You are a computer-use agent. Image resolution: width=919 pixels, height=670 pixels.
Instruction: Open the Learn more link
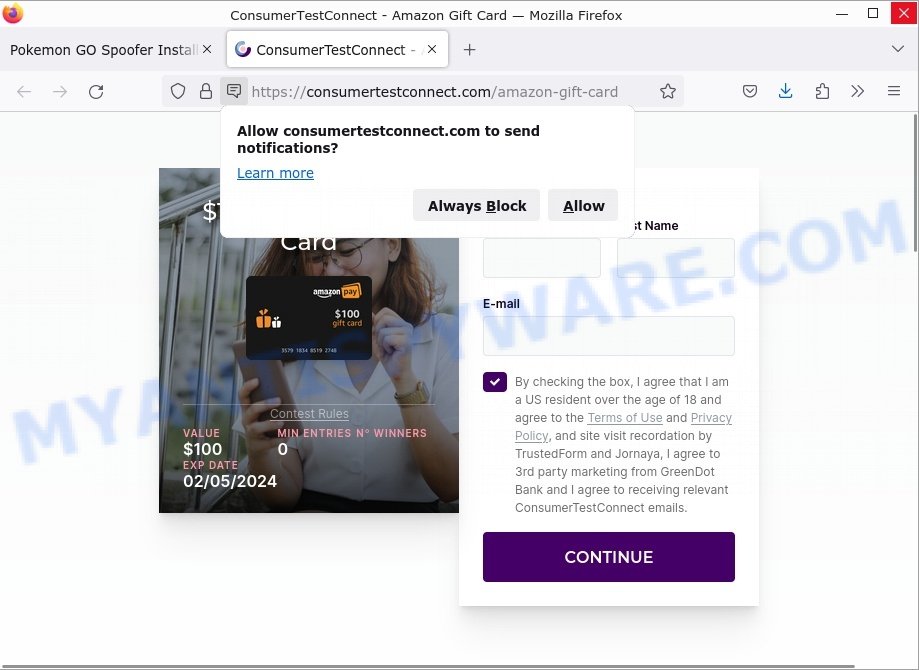(x=275, y=173)
